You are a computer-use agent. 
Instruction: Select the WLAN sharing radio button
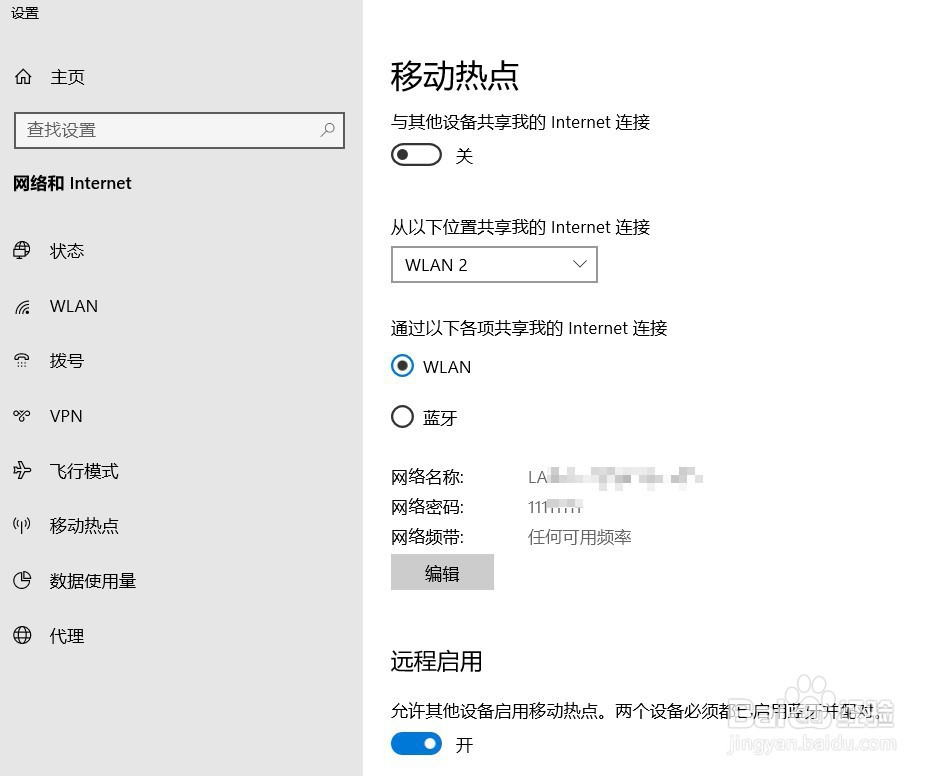402,366
